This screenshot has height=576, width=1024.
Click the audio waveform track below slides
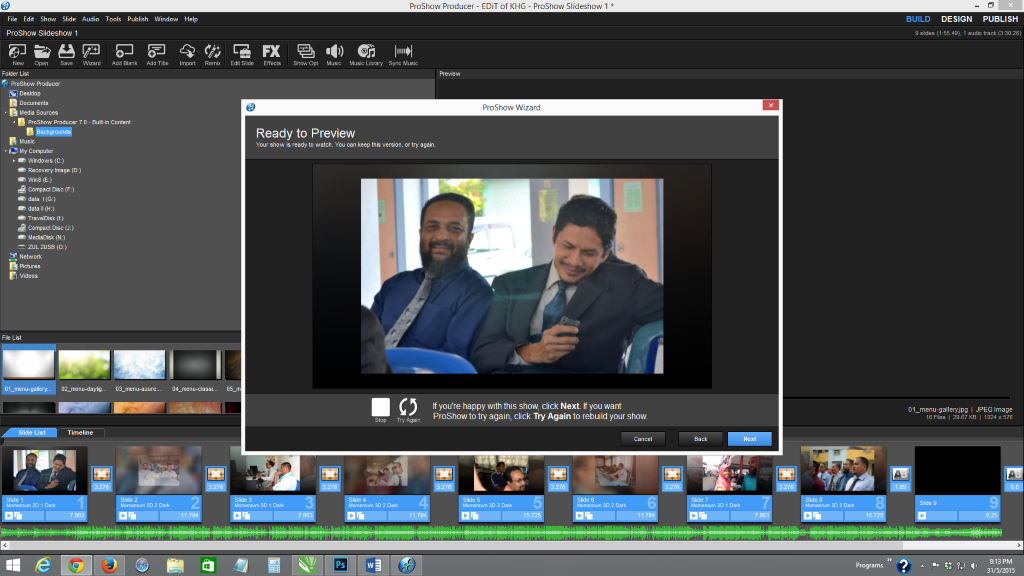coord(502,532)
